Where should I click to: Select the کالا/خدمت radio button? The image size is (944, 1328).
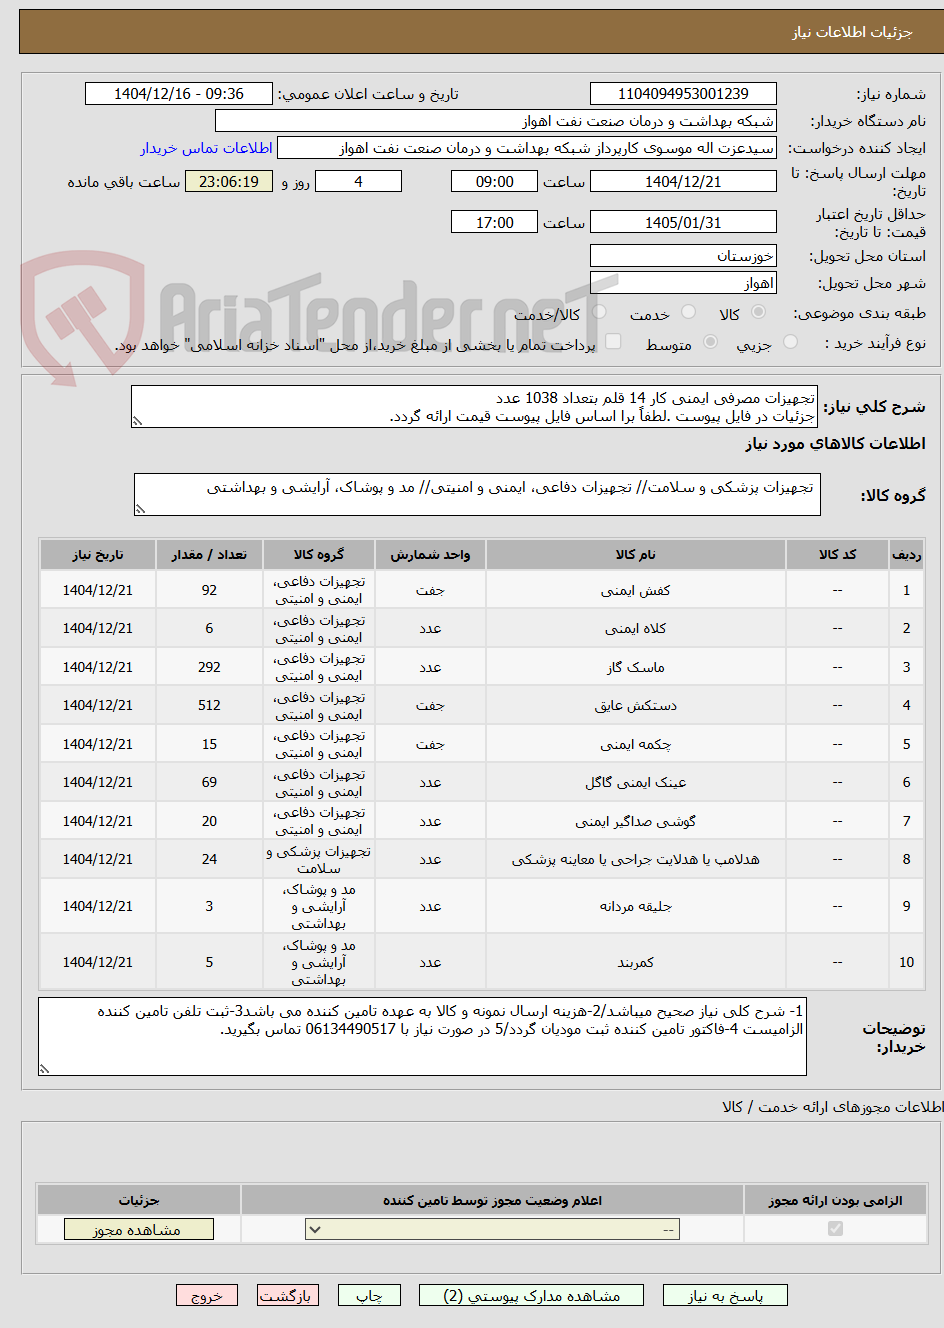599,313
